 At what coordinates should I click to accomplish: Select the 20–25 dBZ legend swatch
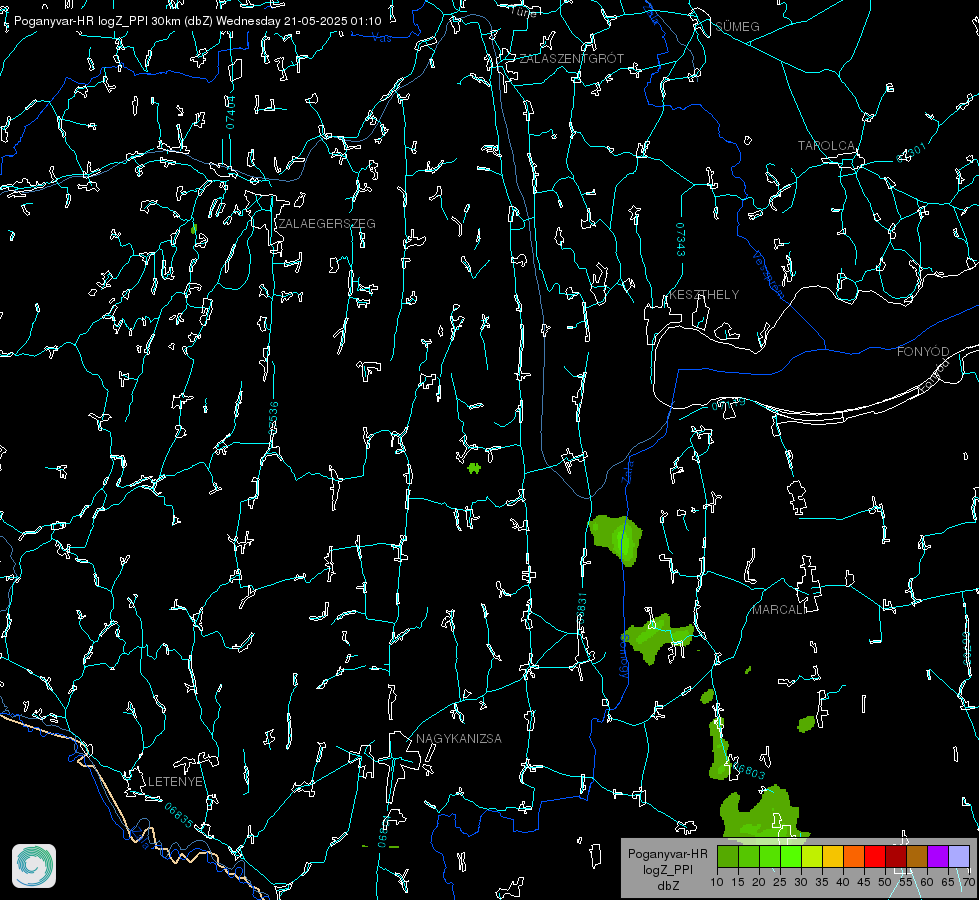tap(770, 856)
